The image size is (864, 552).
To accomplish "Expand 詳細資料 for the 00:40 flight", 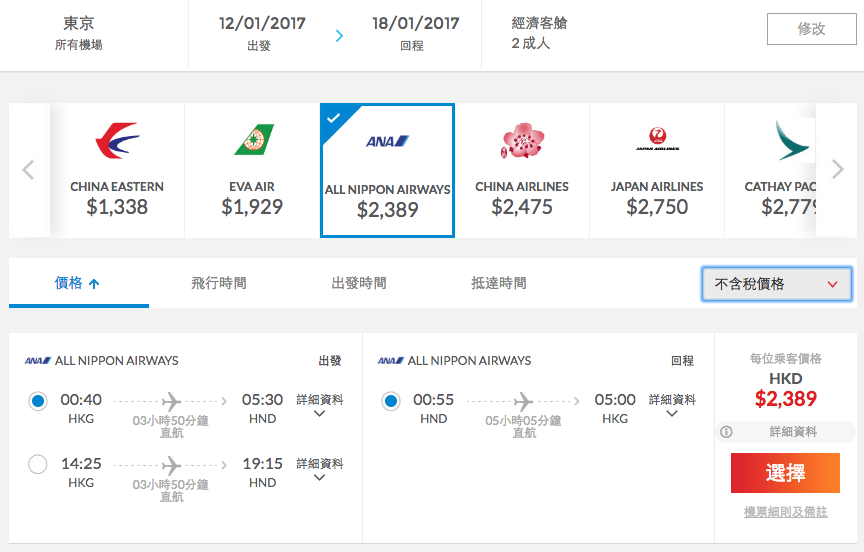I will 320,405.
